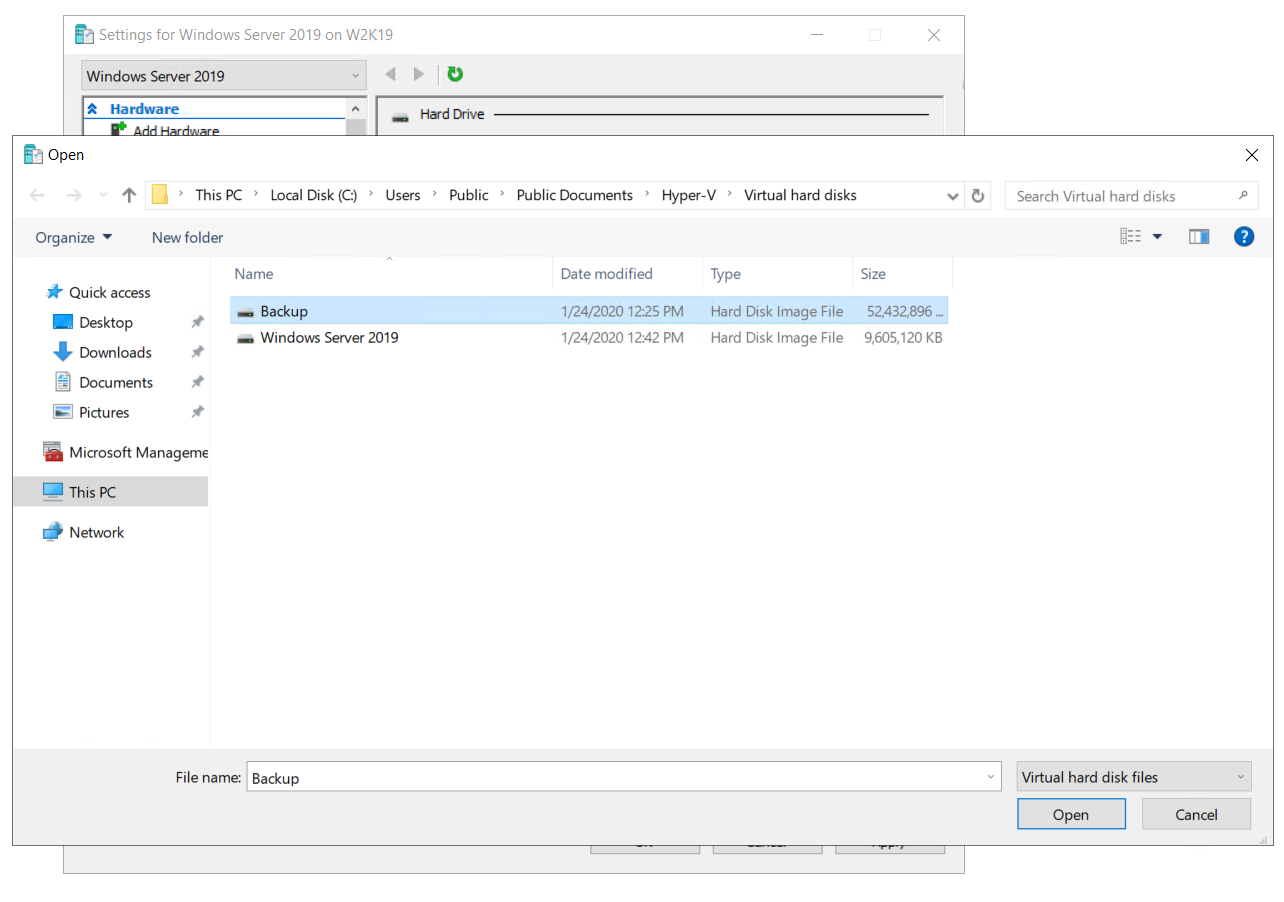Click the change view layout icon

coord(1131,237)
